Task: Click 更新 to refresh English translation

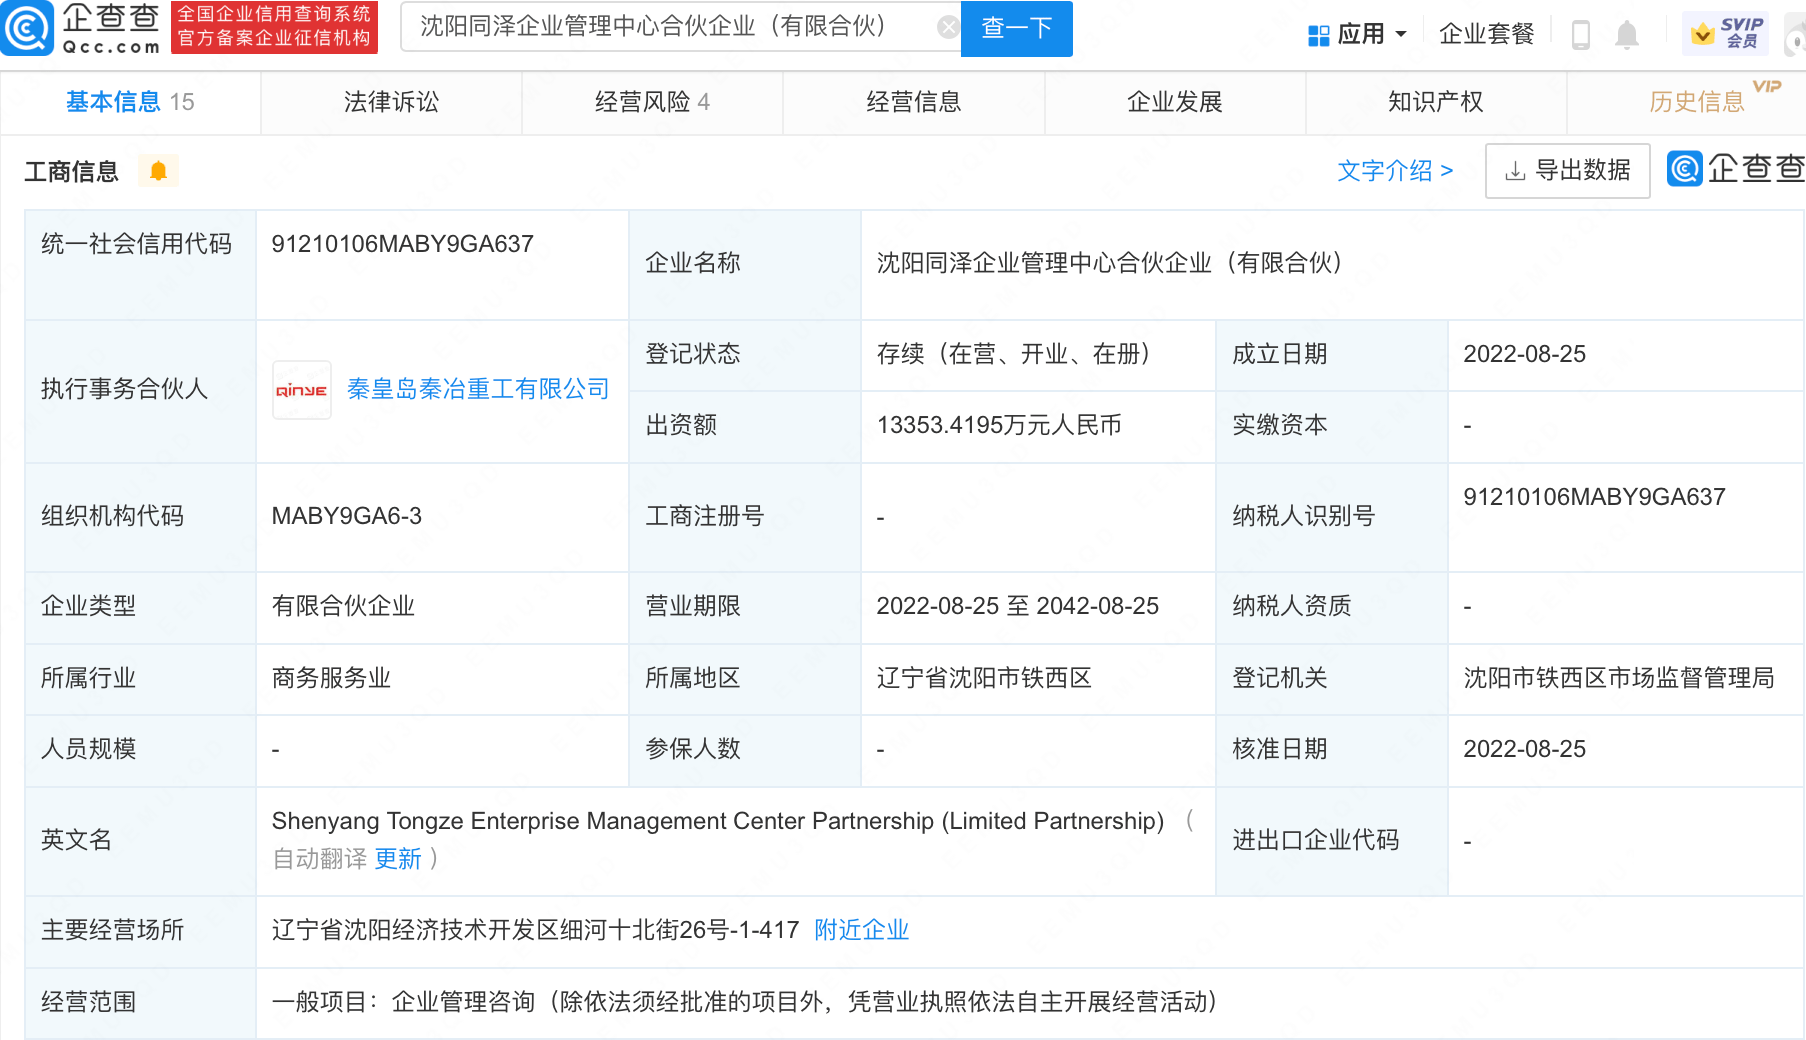Action: [398, 859]
